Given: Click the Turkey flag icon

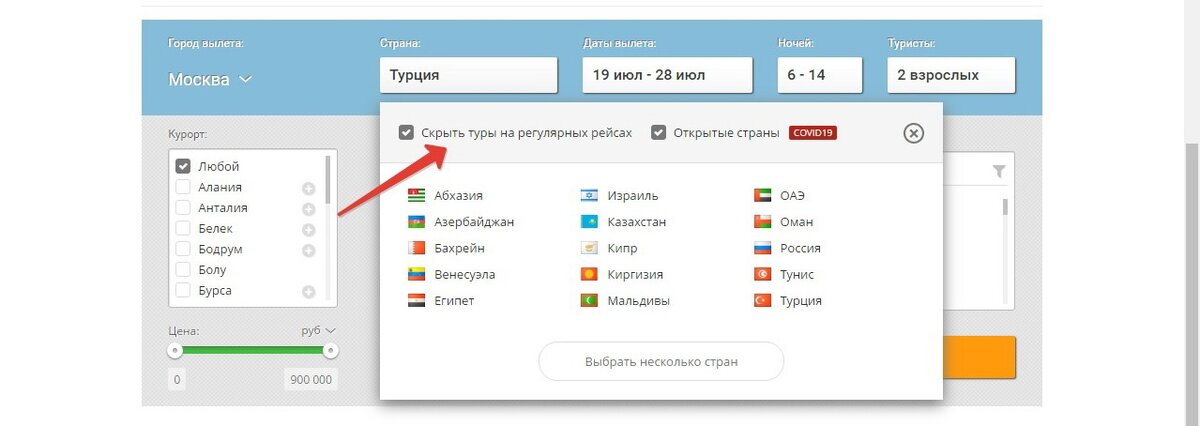Looking at the screenshot, I should pos(762,300).
